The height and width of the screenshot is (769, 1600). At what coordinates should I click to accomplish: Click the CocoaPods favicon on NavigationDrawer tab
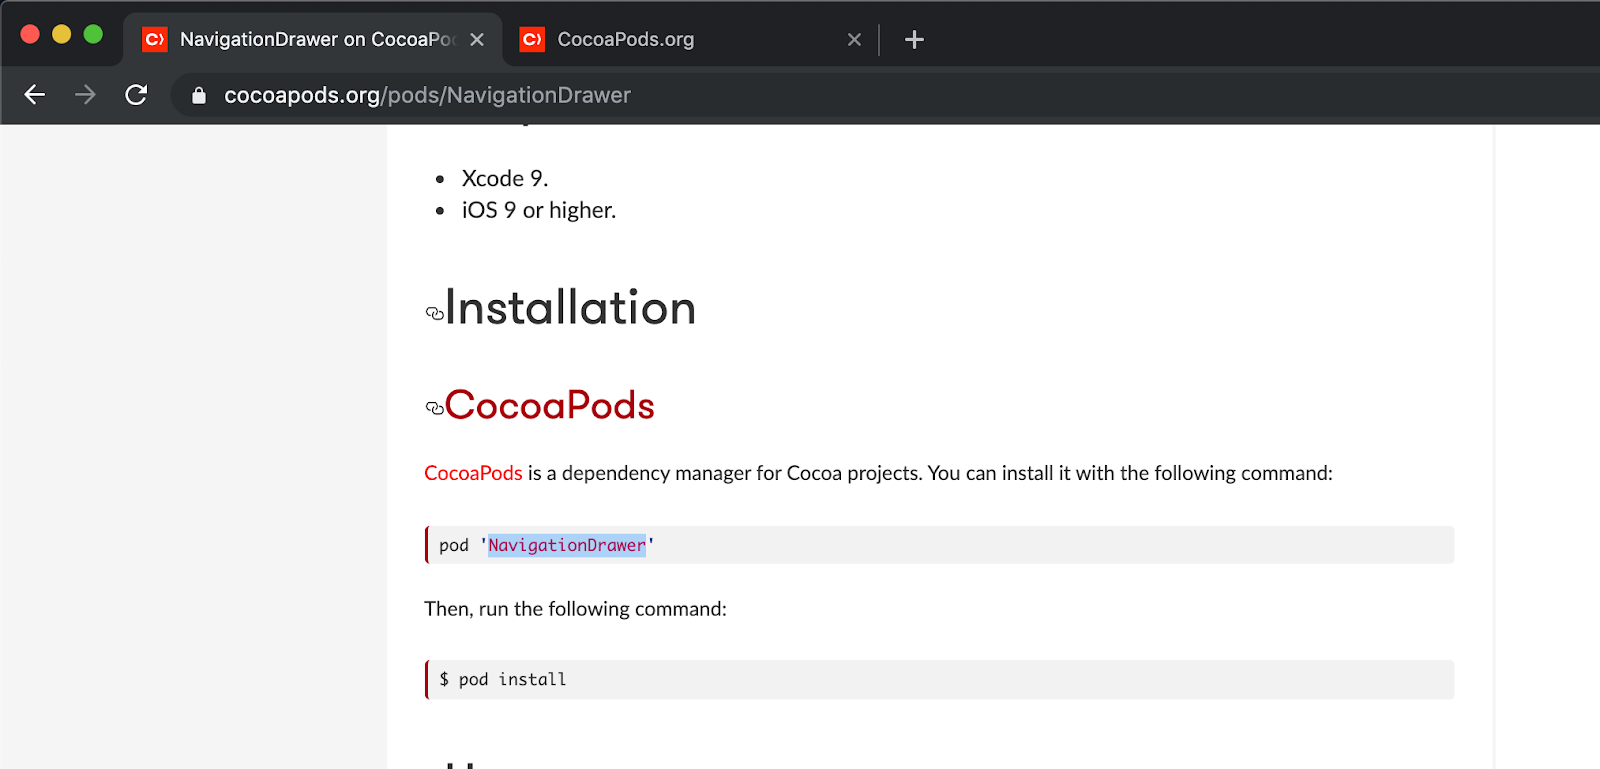click(155, 40)
